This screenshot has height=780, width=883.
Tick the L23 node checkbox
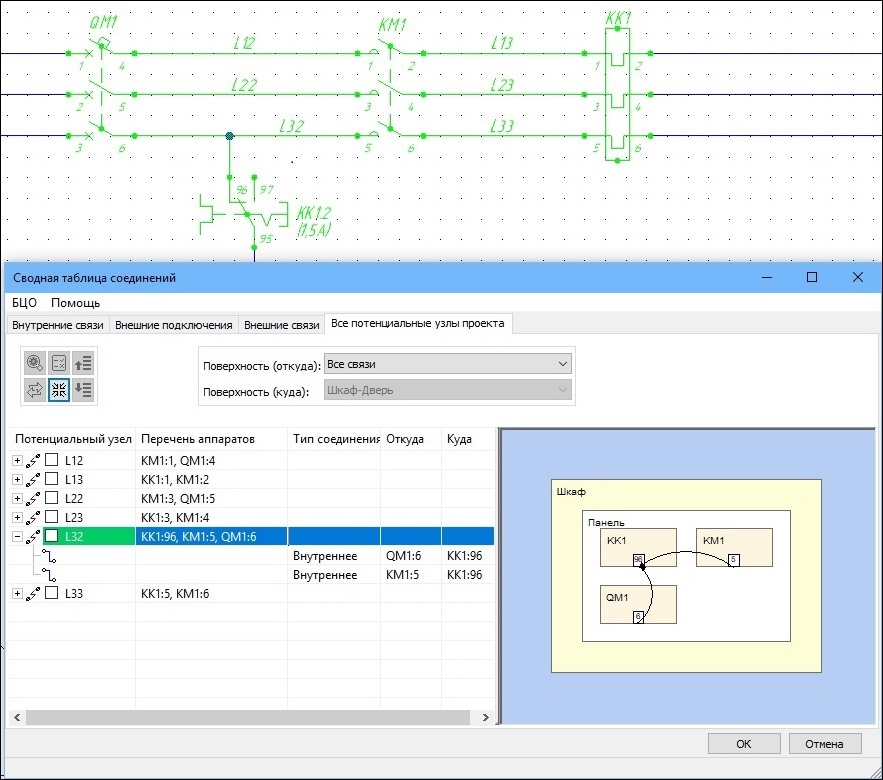coord(51,518)
